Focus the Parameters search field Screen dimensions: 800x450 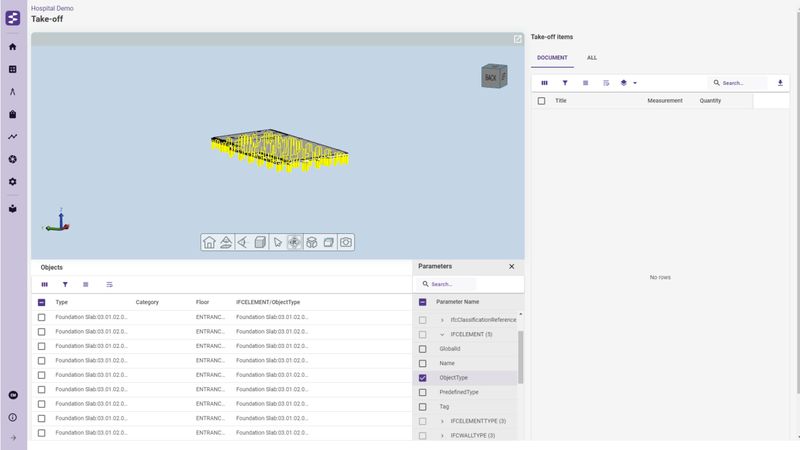point(448,284)
